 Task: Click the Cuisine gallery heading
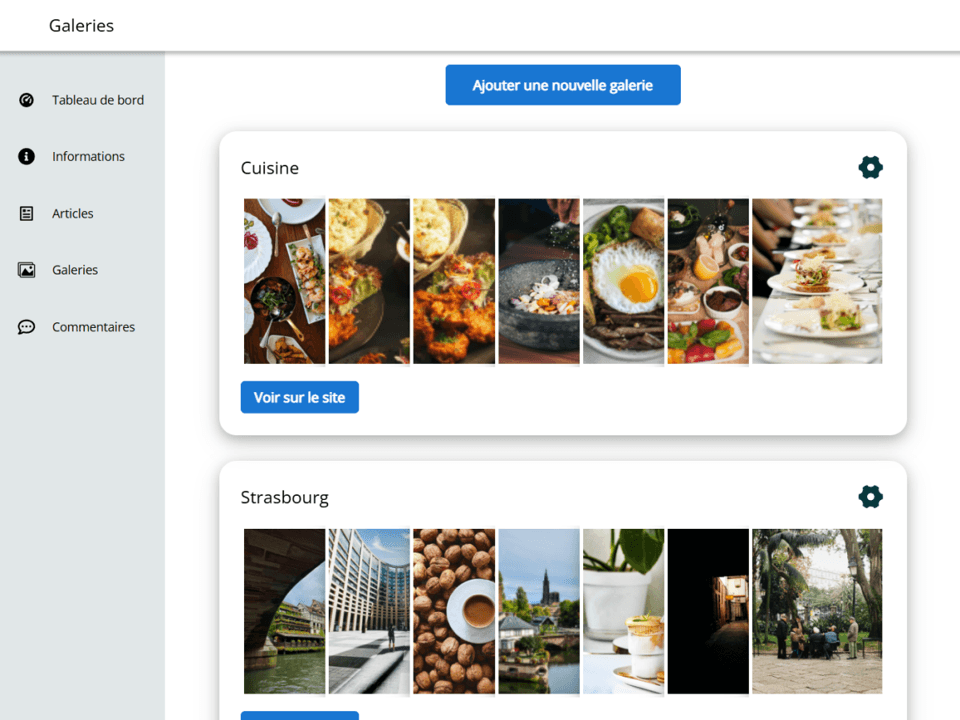pyautogui.click(x=269, y=168)
